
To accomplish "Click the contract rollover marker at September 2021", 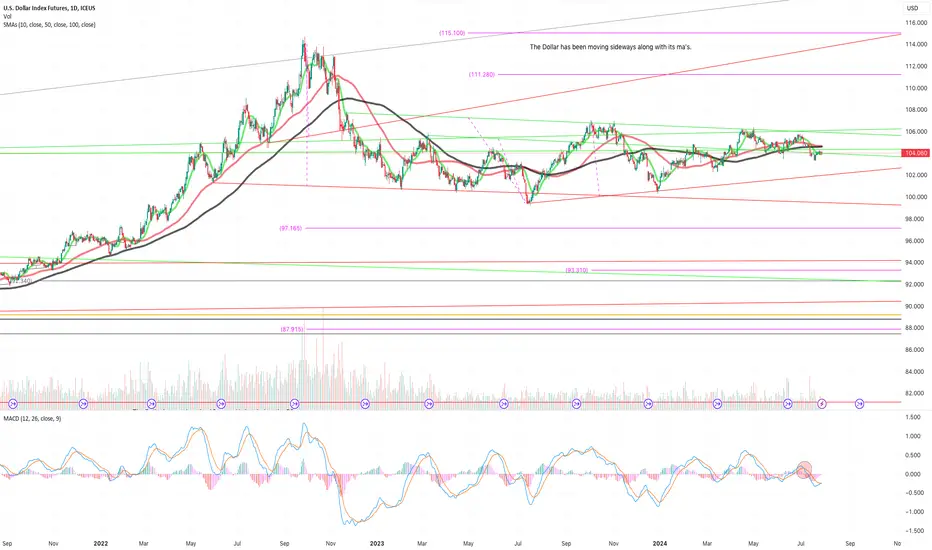I will point(12,404).
